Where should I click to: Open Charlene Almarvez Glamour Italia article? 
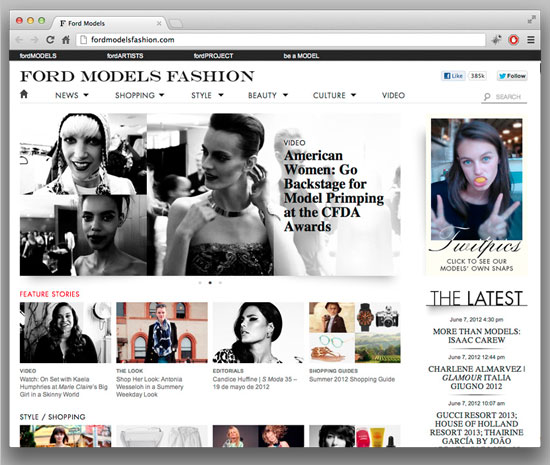(x=476, y=378)
